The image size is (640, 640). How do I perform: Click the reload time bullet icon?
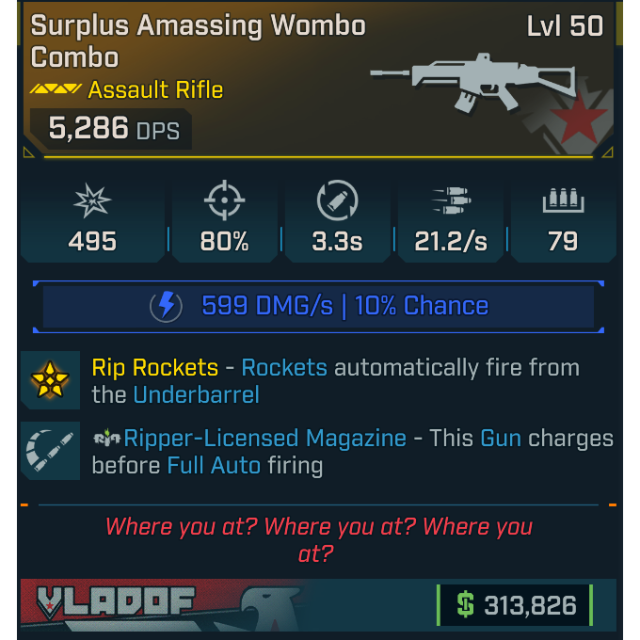(337, 200)
